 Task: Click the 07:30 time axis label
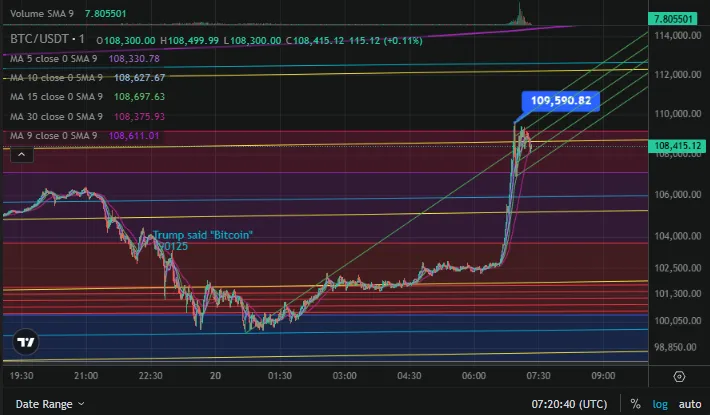[538, 376]
